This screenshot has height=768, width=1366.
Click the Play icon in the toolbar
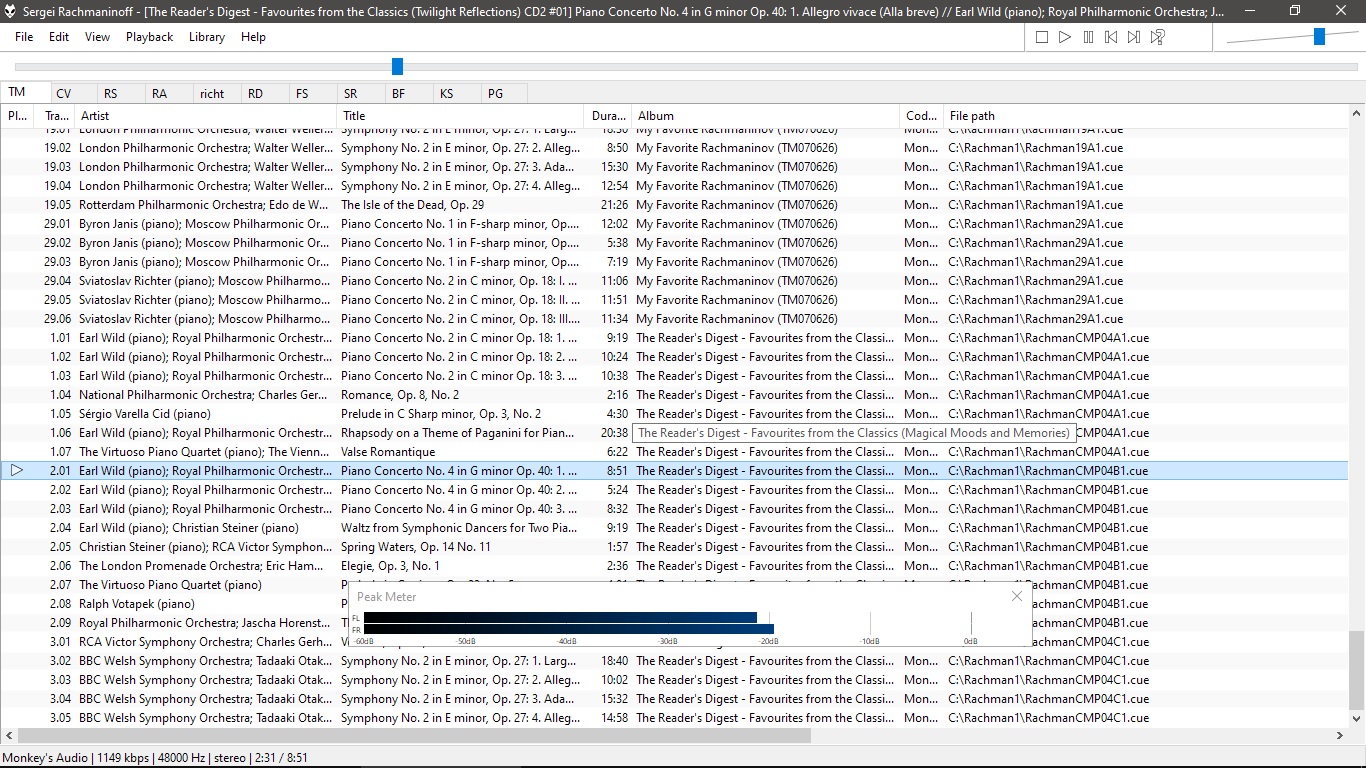[1065, 37]
